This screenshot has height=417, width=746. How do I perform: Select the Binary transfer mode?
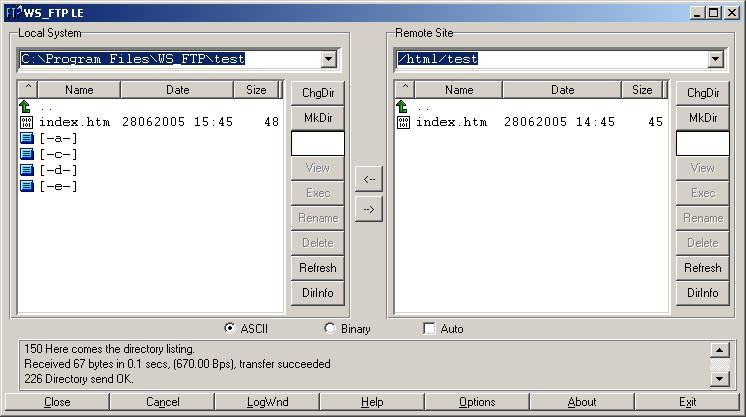point(330,328)
